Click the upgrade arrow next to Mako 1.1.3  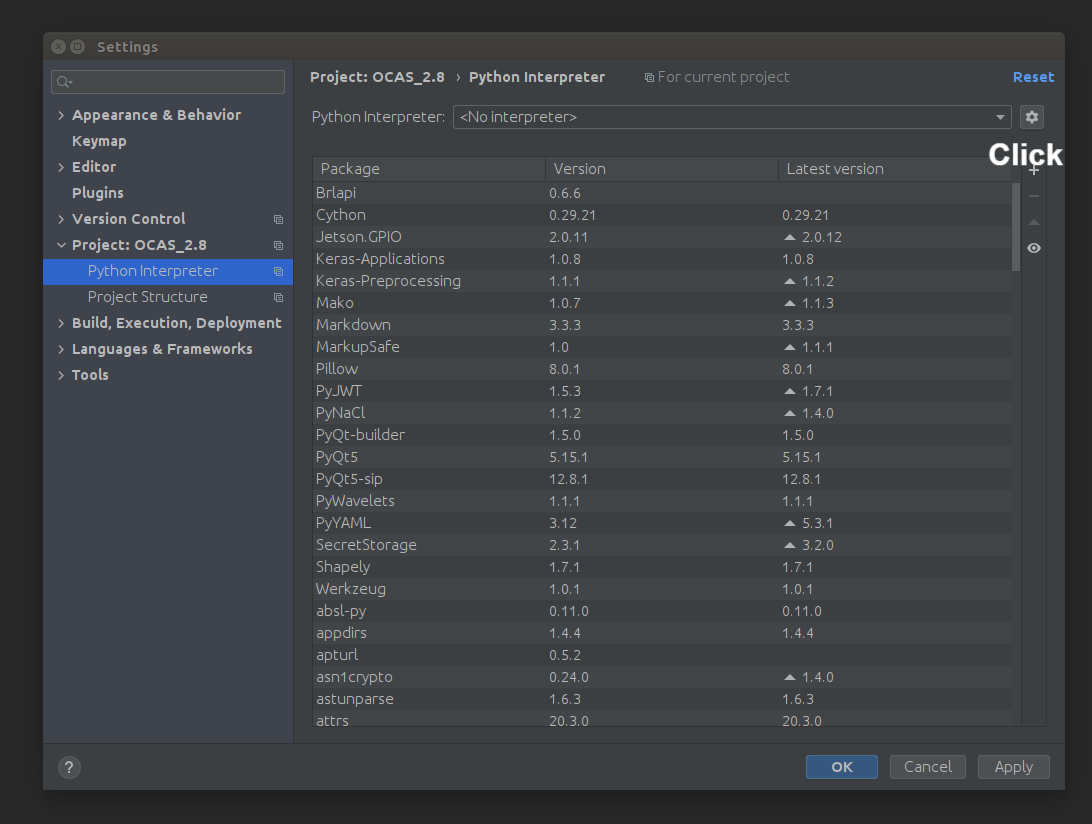click(790, 303)
